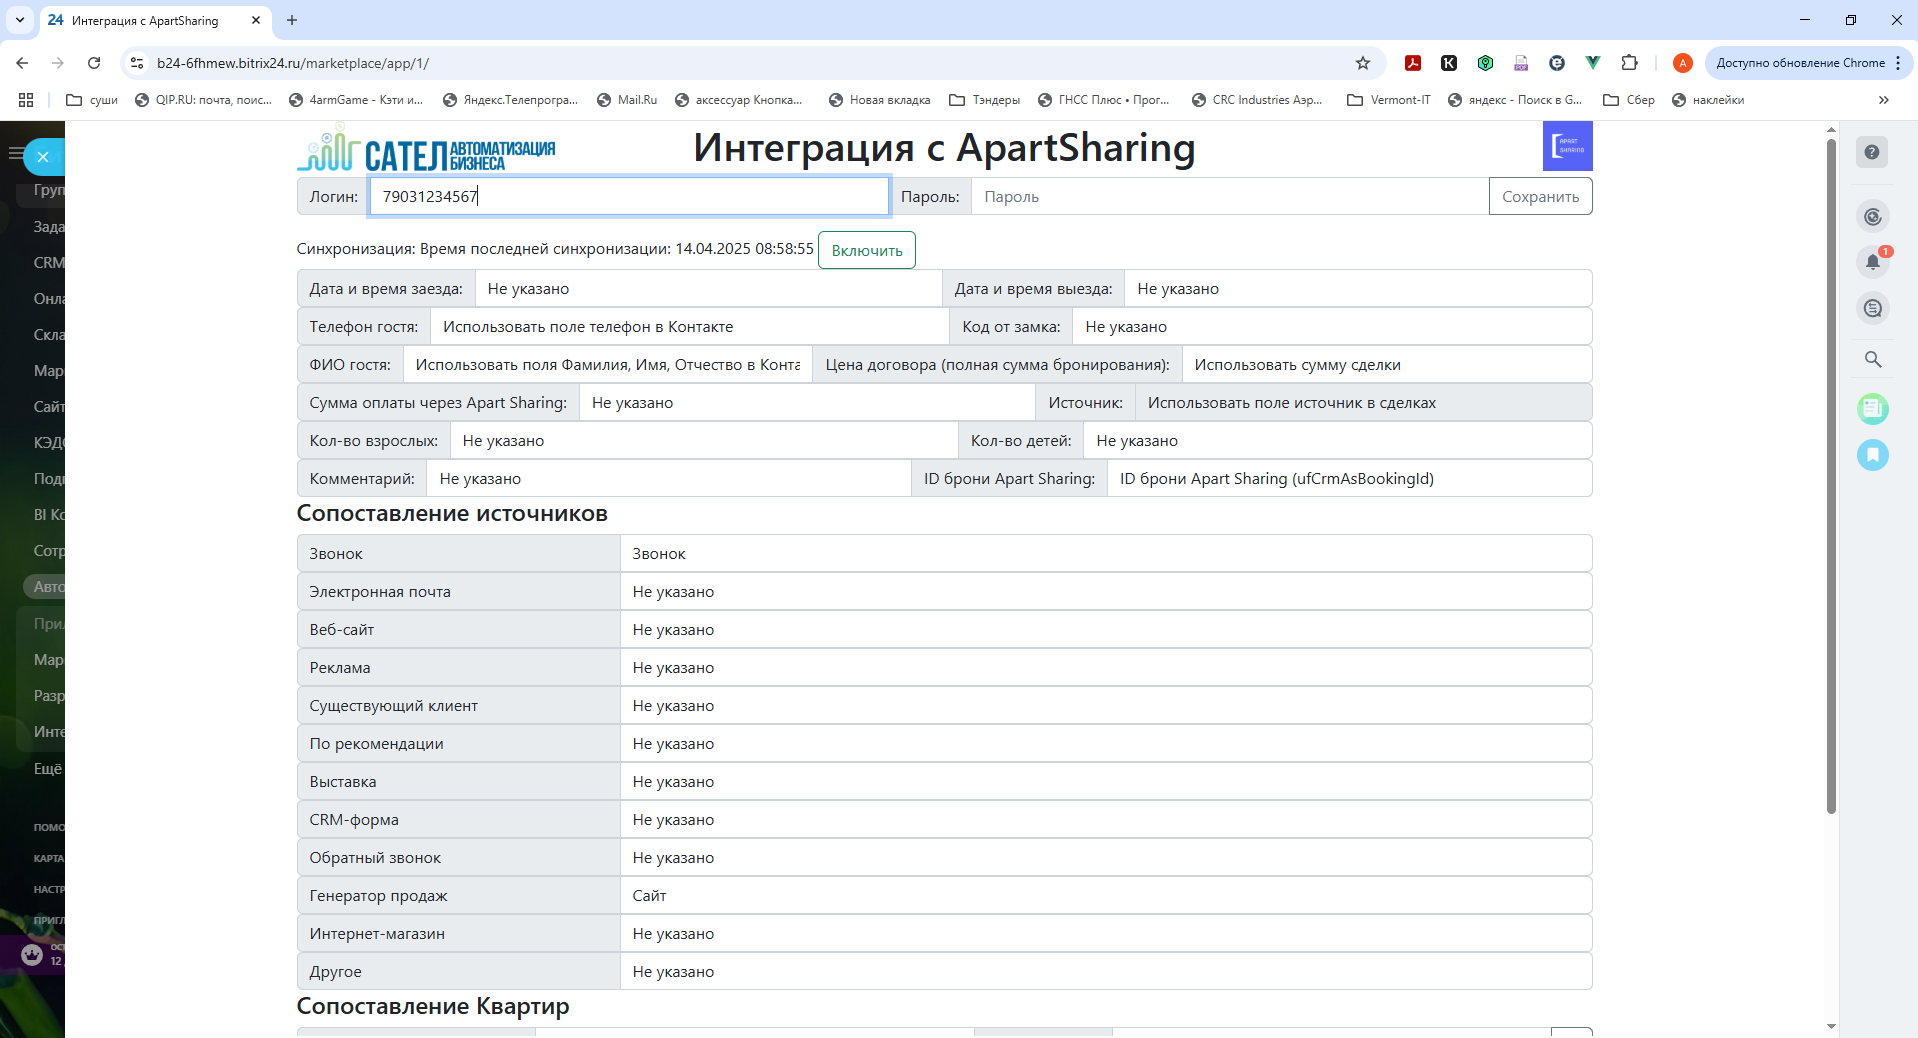The height and width of the screenshot is (1038, 1918).
Task: Open the help question mark icon
Action: pyautogui.click(x=1872, y=152)
